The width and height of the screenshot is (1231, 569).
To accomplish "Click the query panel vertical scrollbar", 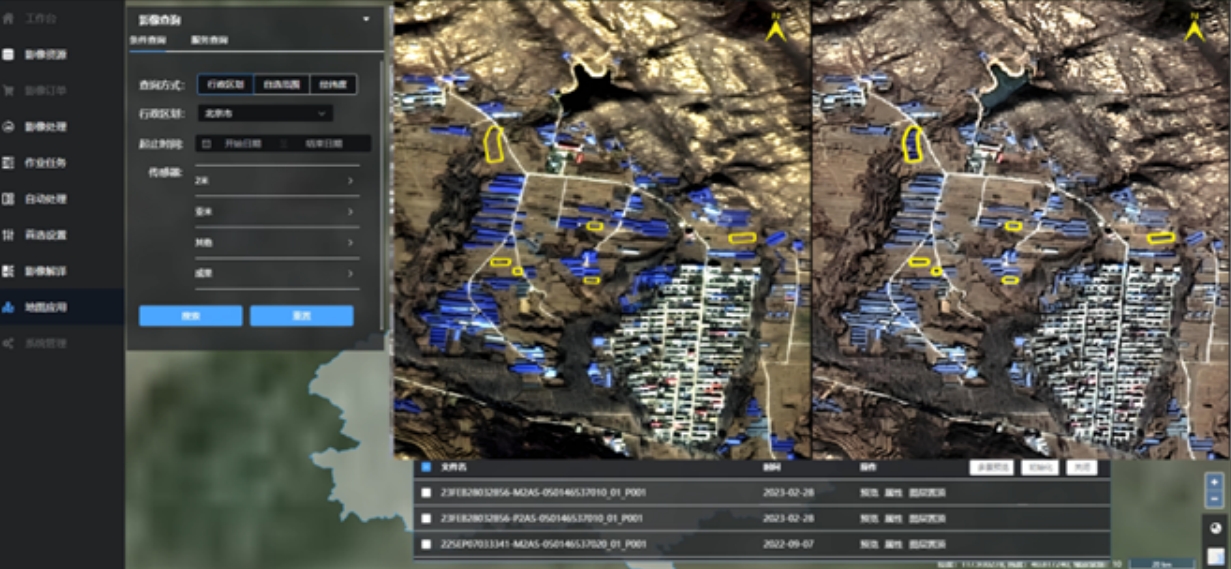I will 384,200.
